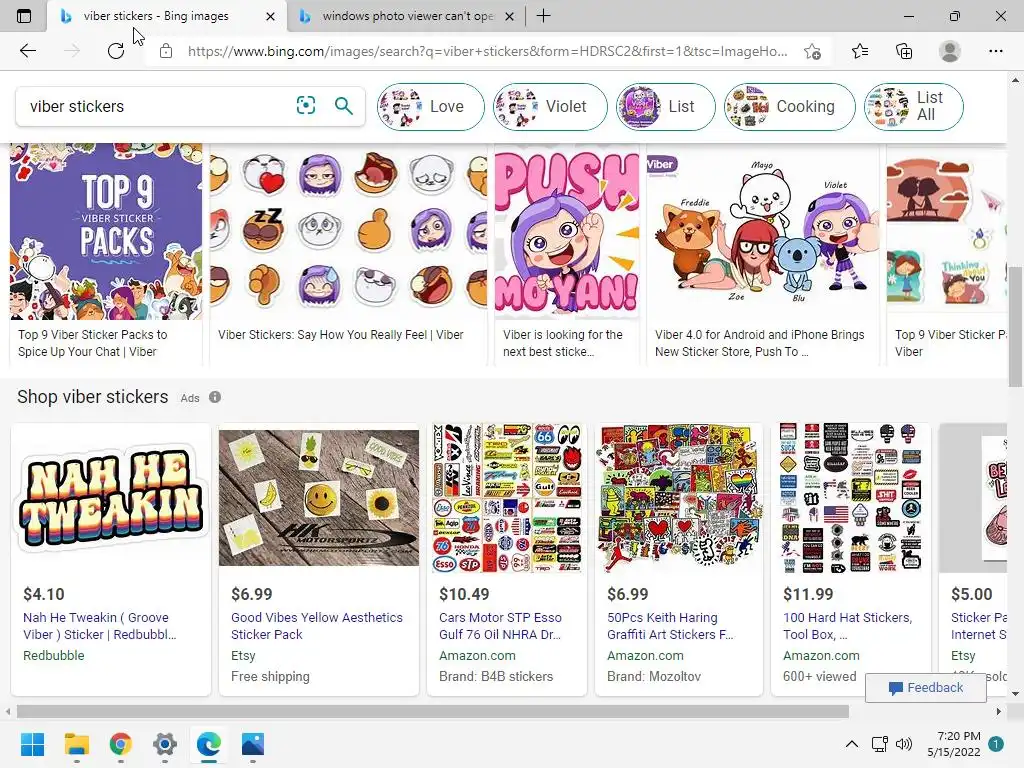Click the Redbubble seller name
Image resolution: width=1024 pixels, height=768 pixels.
(54, 655)
